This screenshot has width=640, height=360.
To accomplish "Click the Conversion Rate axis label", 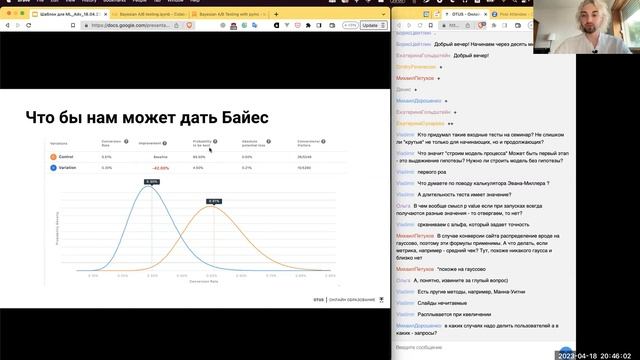I will 203,282.
